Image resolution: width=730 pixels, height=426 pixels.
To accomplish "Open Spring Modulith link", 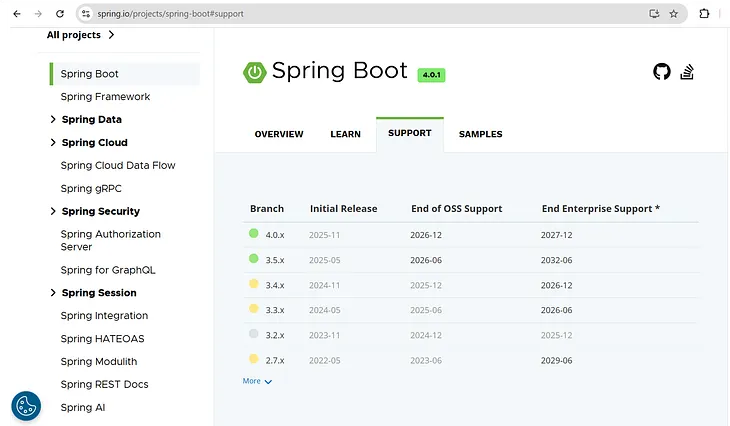I will pyautogui.click(x=99, y=362).
